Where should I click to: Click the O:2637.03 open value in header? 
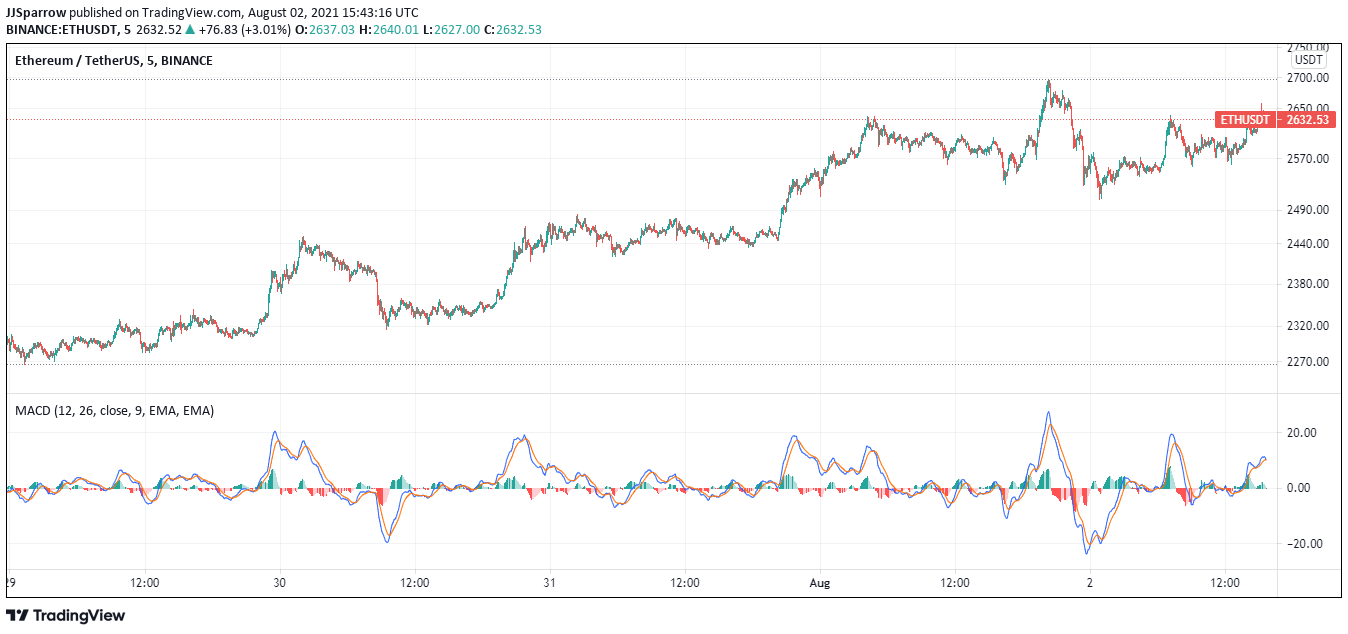(x=326, y=29)
